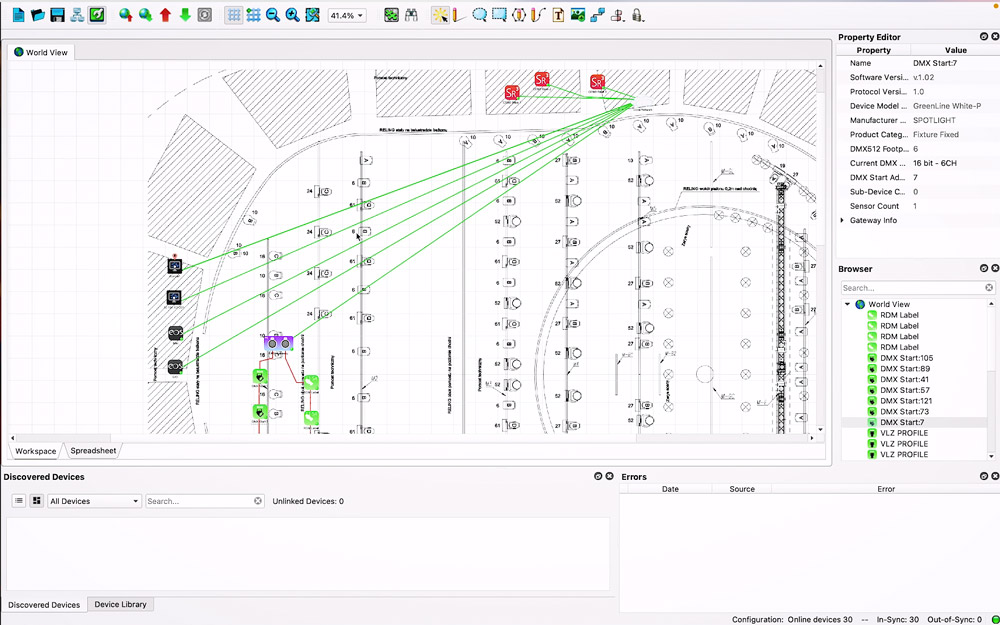Sort Errors by the Date column
Image resolution: width=1000 pixels, height=625 pixels.
pos(670,489)
